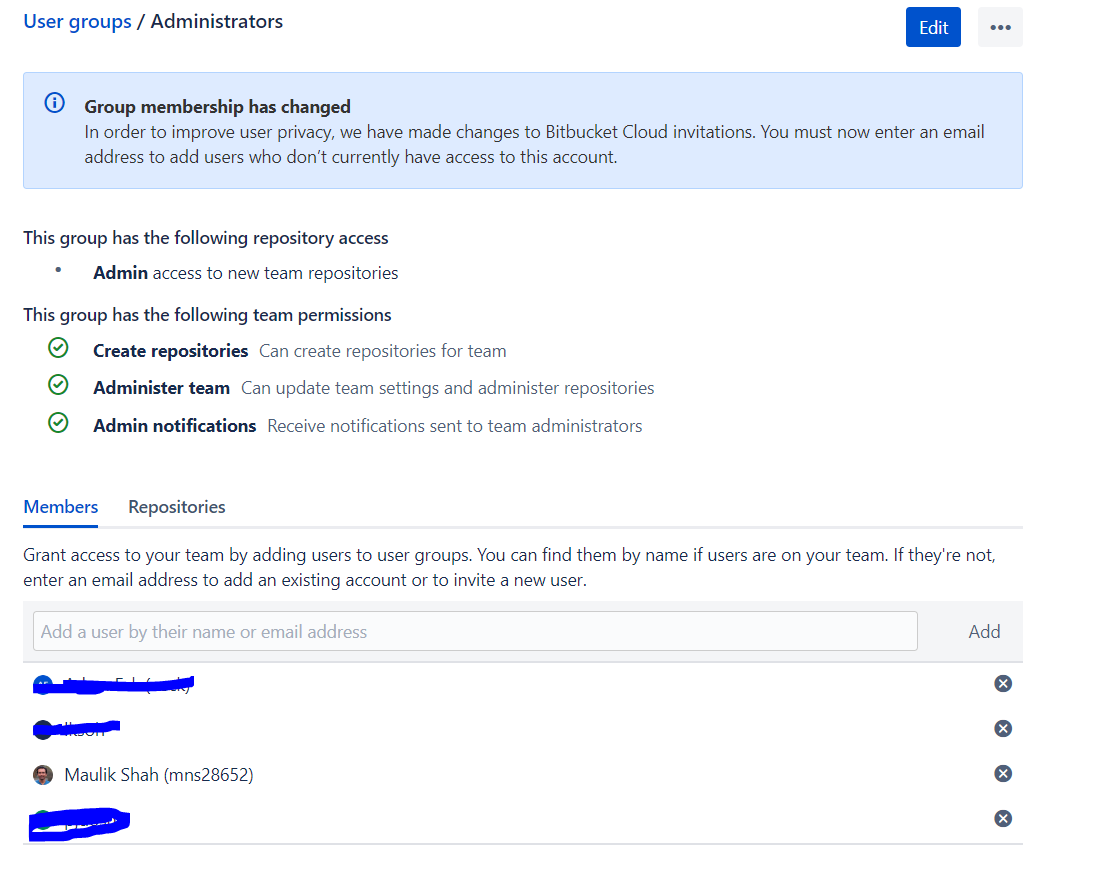The width and height of the screenshot is (1107, 876).
Task: Select the Members tab
Action: point(61,507)
